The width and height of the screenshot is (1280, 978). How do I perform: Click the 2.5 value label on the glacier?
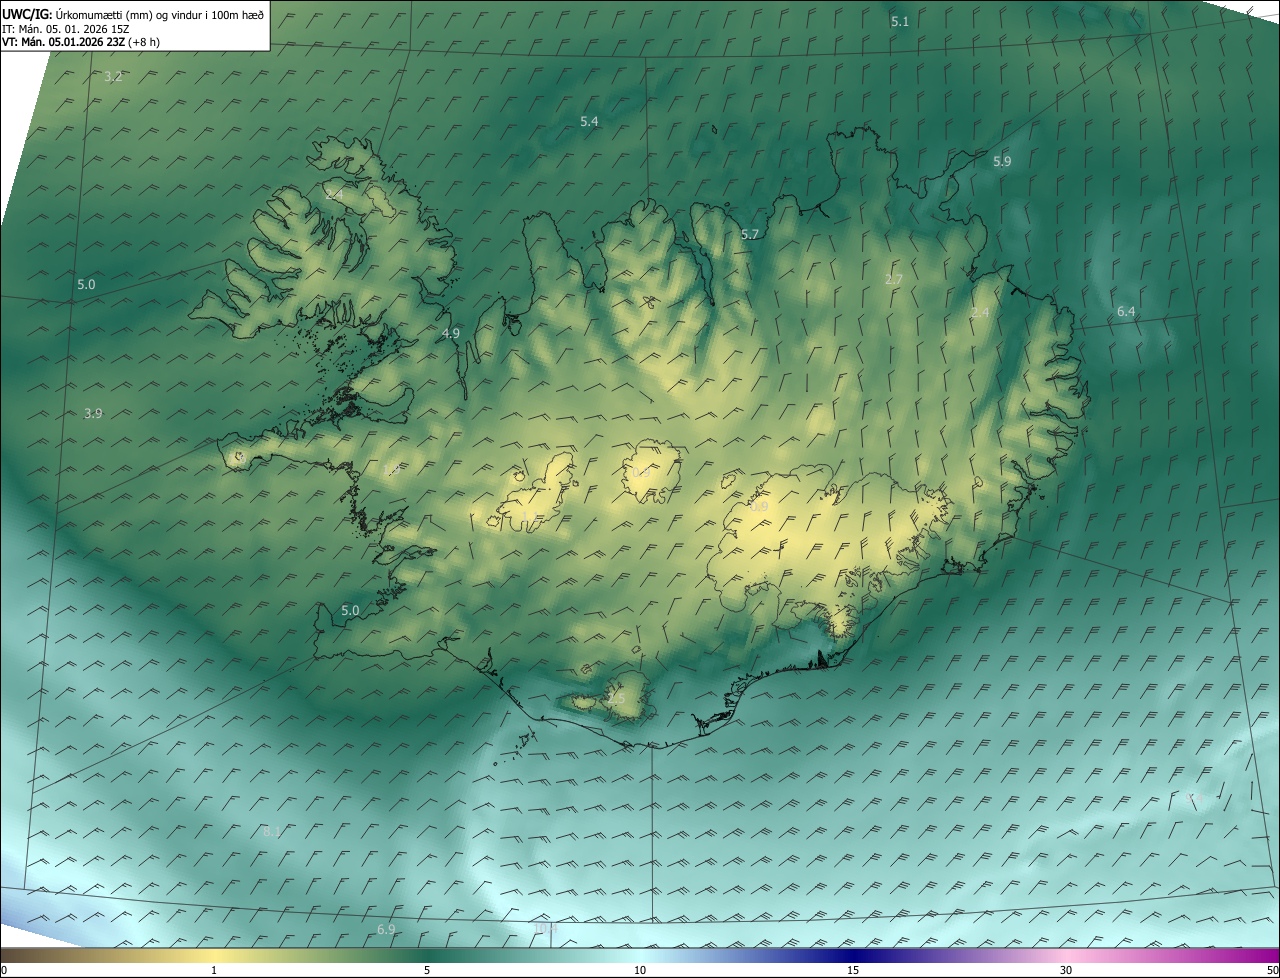click(x=615, y=698)
